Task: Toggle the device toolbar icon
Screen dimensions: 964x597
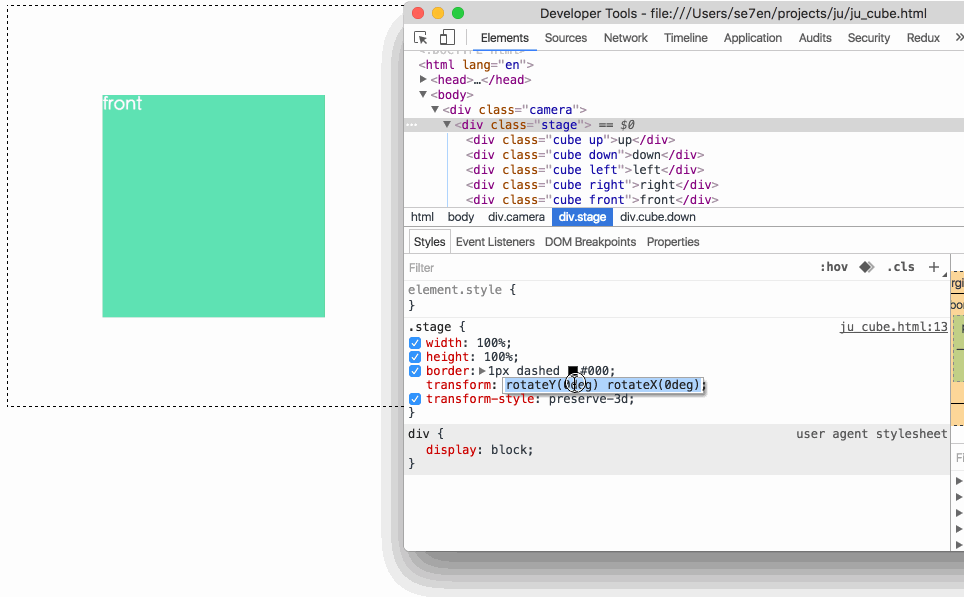Action: pyautogui.click(x=446, y=35)
